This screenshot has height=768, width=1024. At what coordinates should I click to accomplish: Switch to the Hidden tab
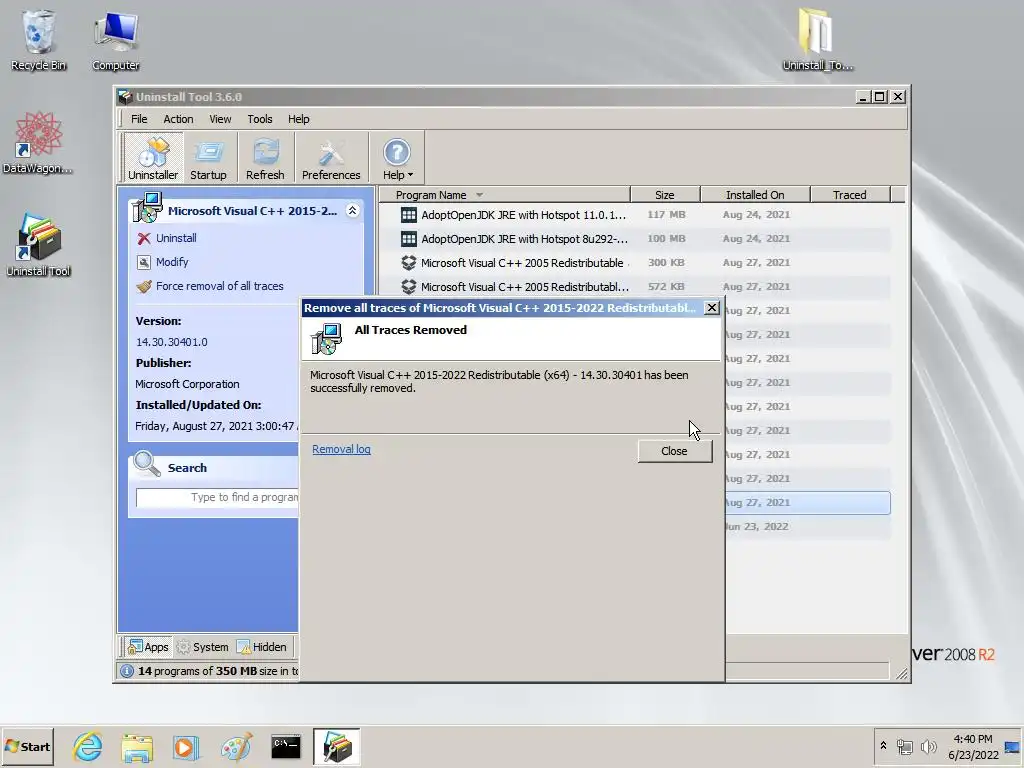(262, 647)
